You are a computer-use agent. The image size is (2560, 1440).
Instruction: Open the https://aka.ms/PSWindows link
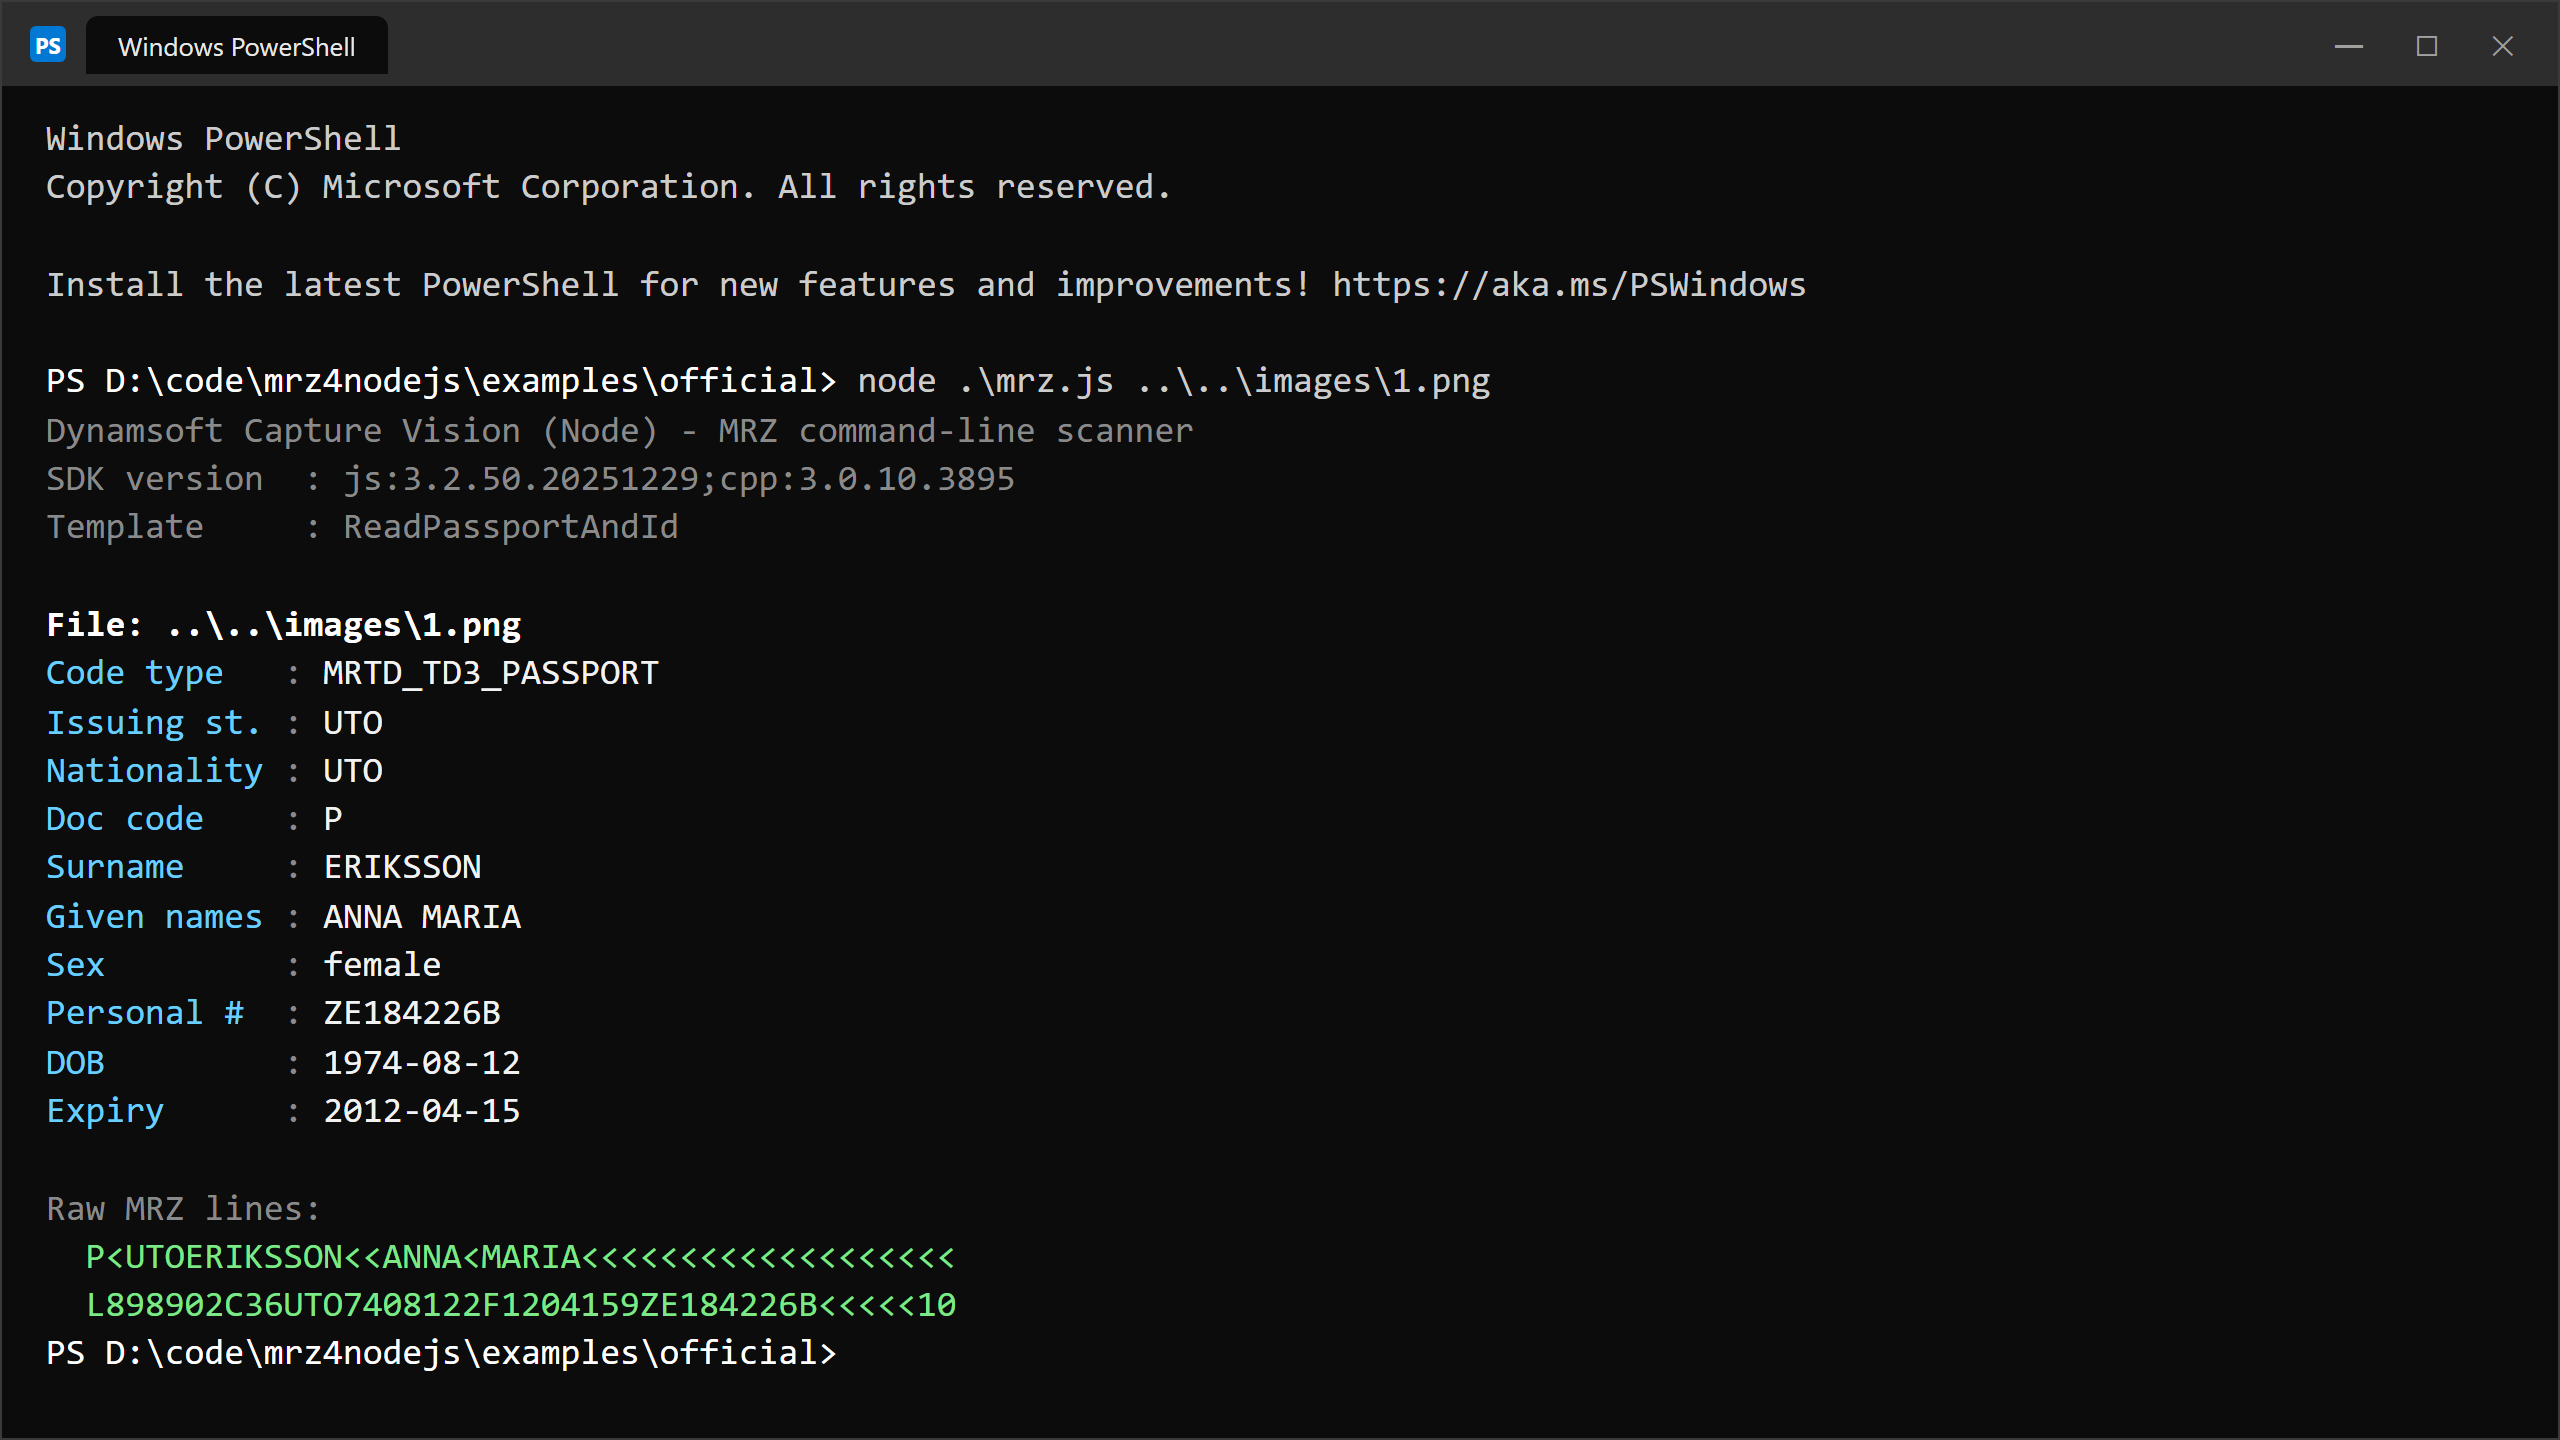1569,285
